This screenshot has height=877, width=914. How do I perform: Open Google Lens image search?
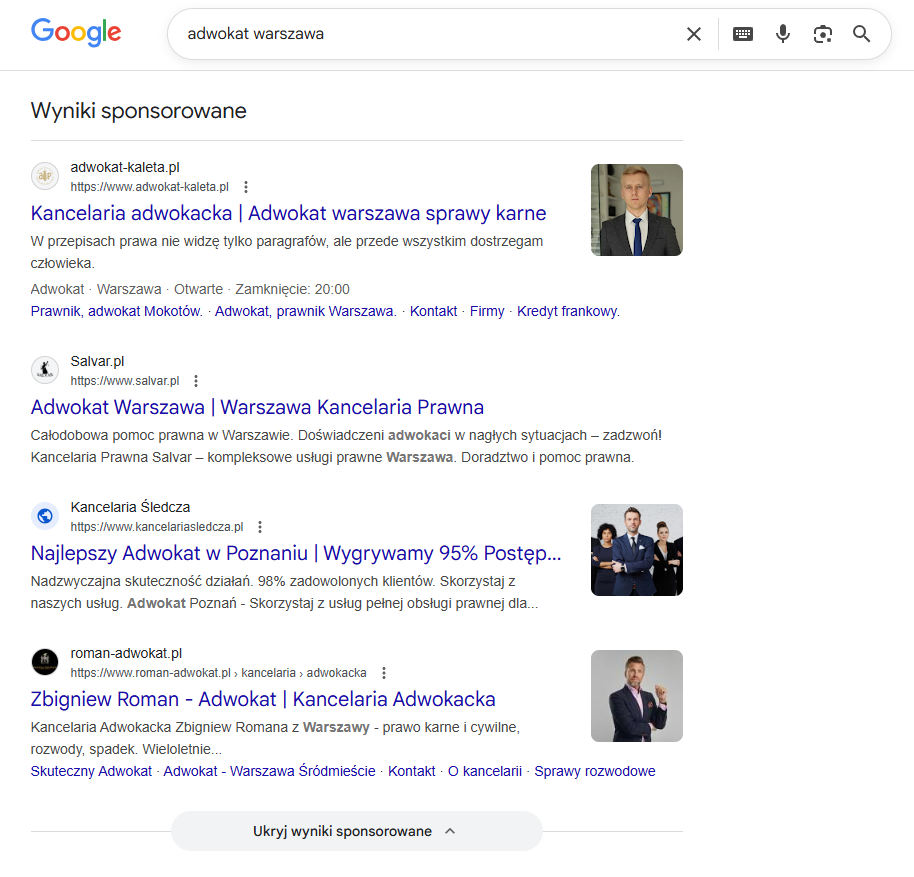[x=823, y=33]
